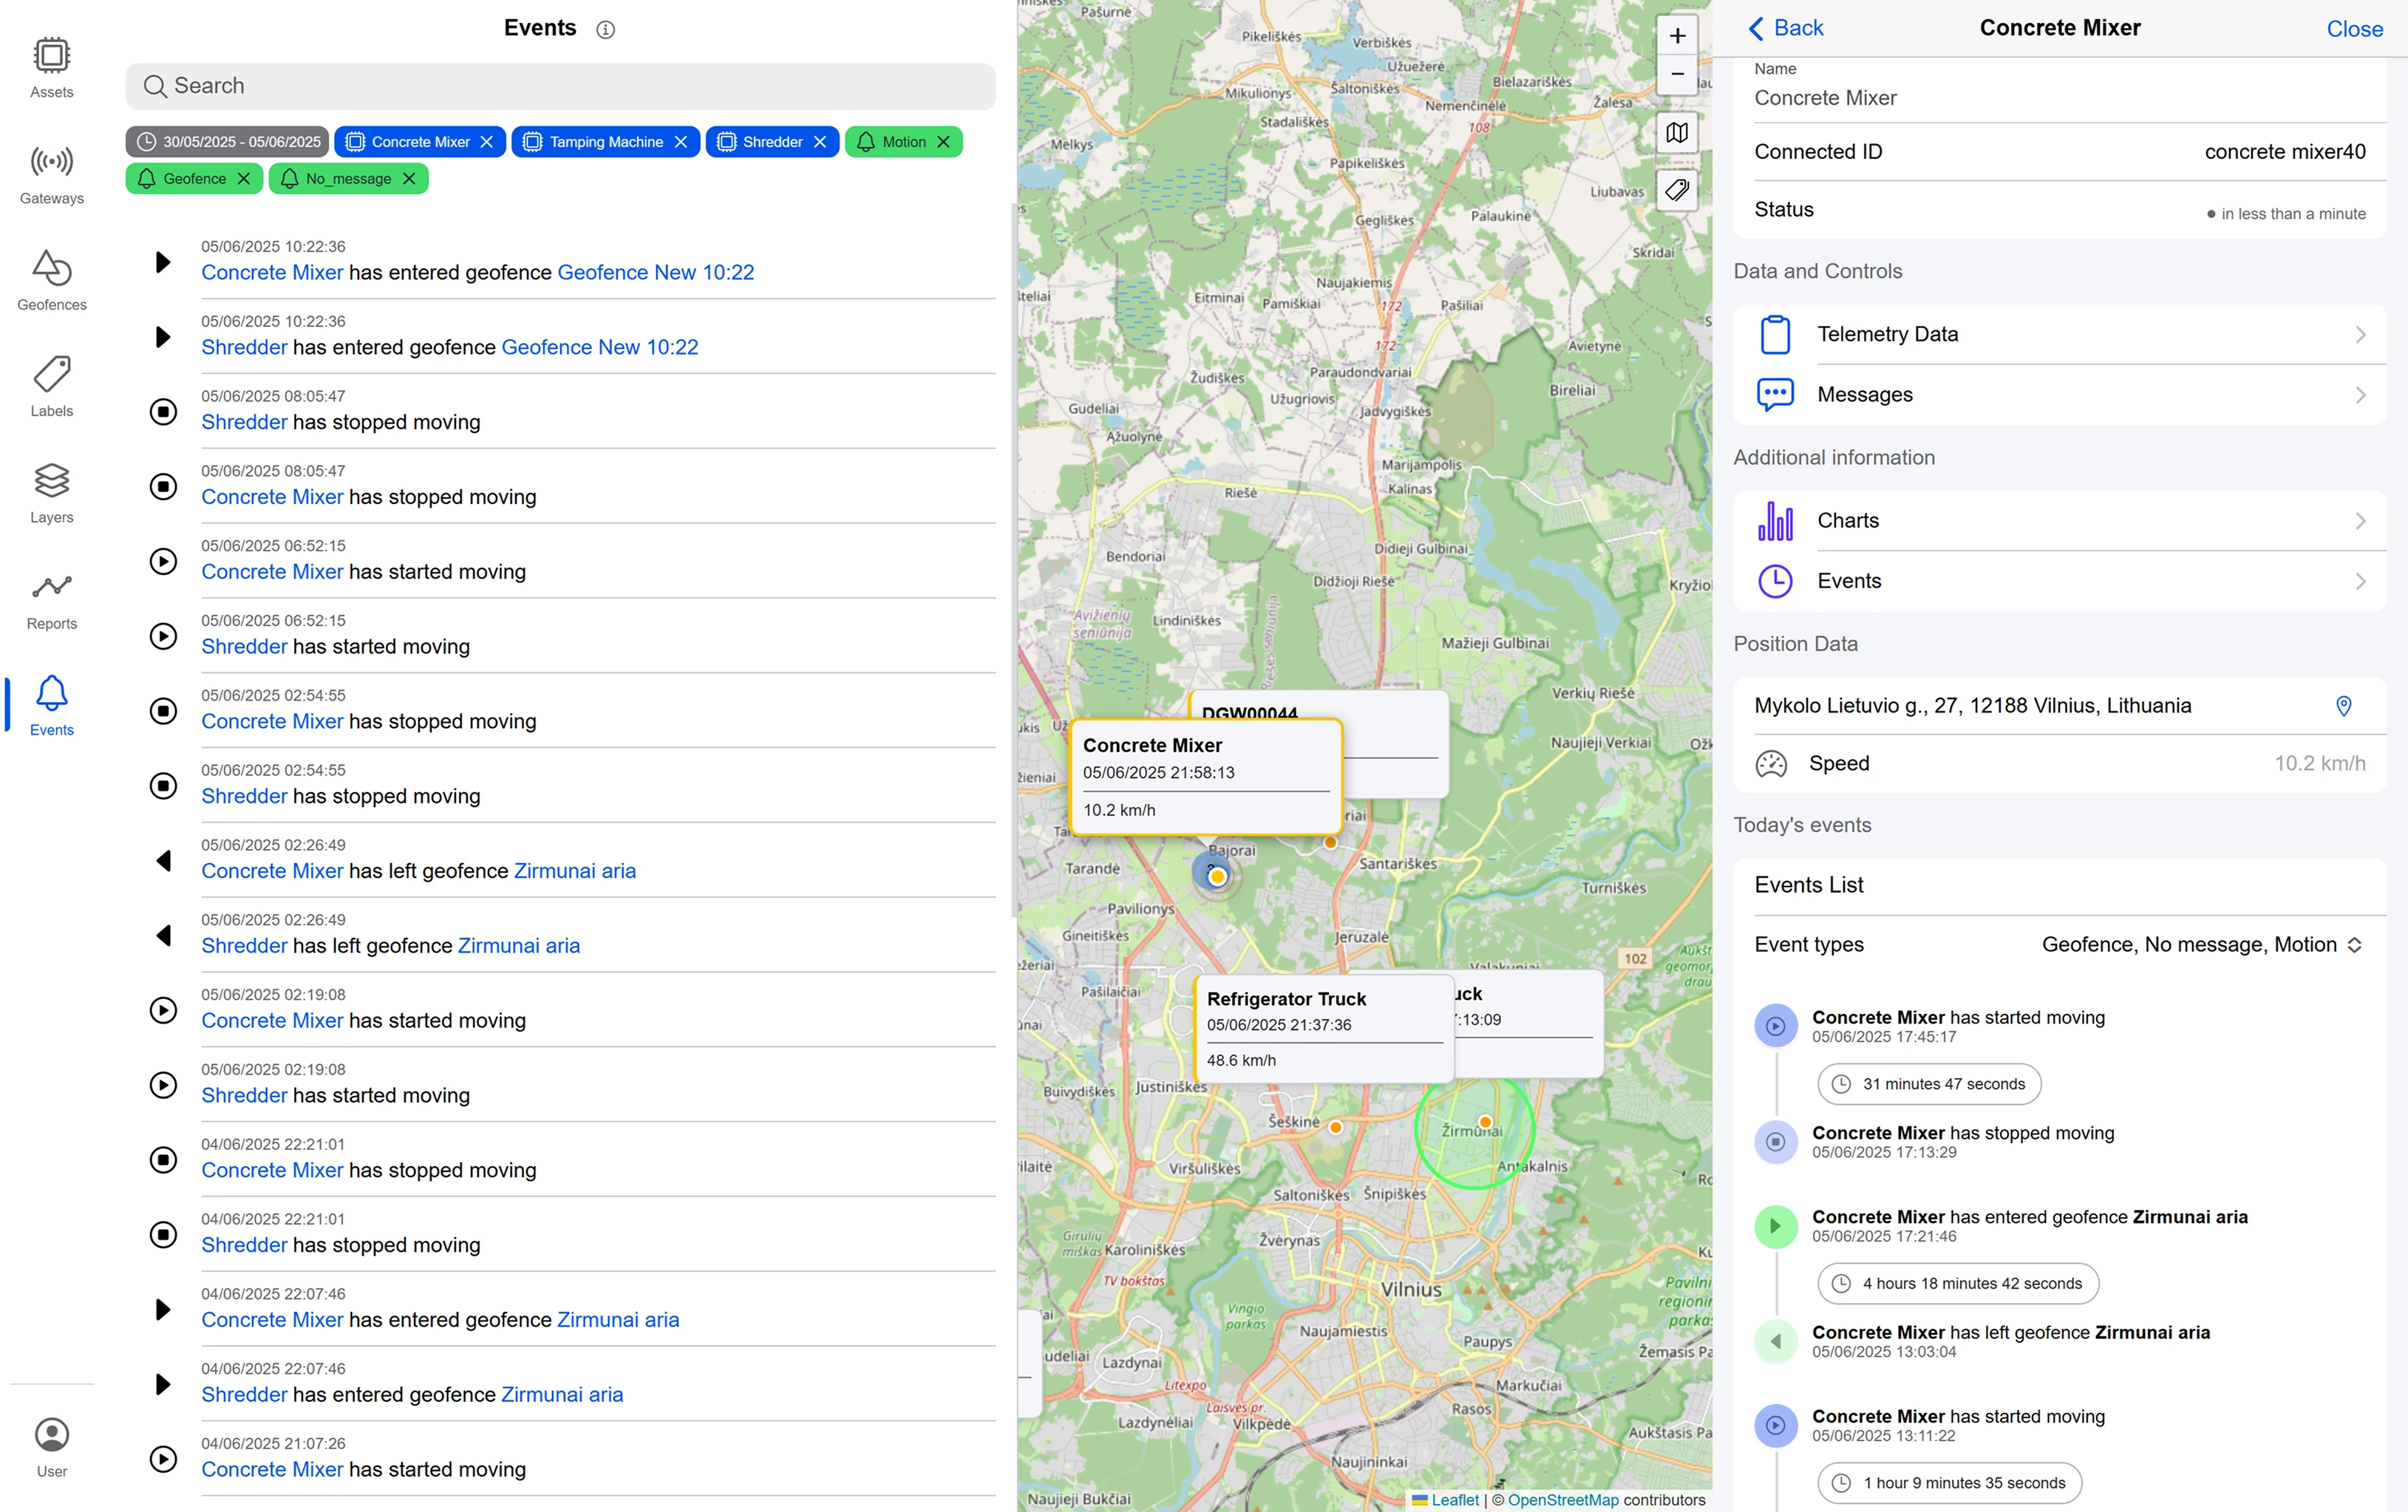The image size is (2408, 1512).
Task: Go Back from Concrete Mixer details
Action: coord(1786,28)
